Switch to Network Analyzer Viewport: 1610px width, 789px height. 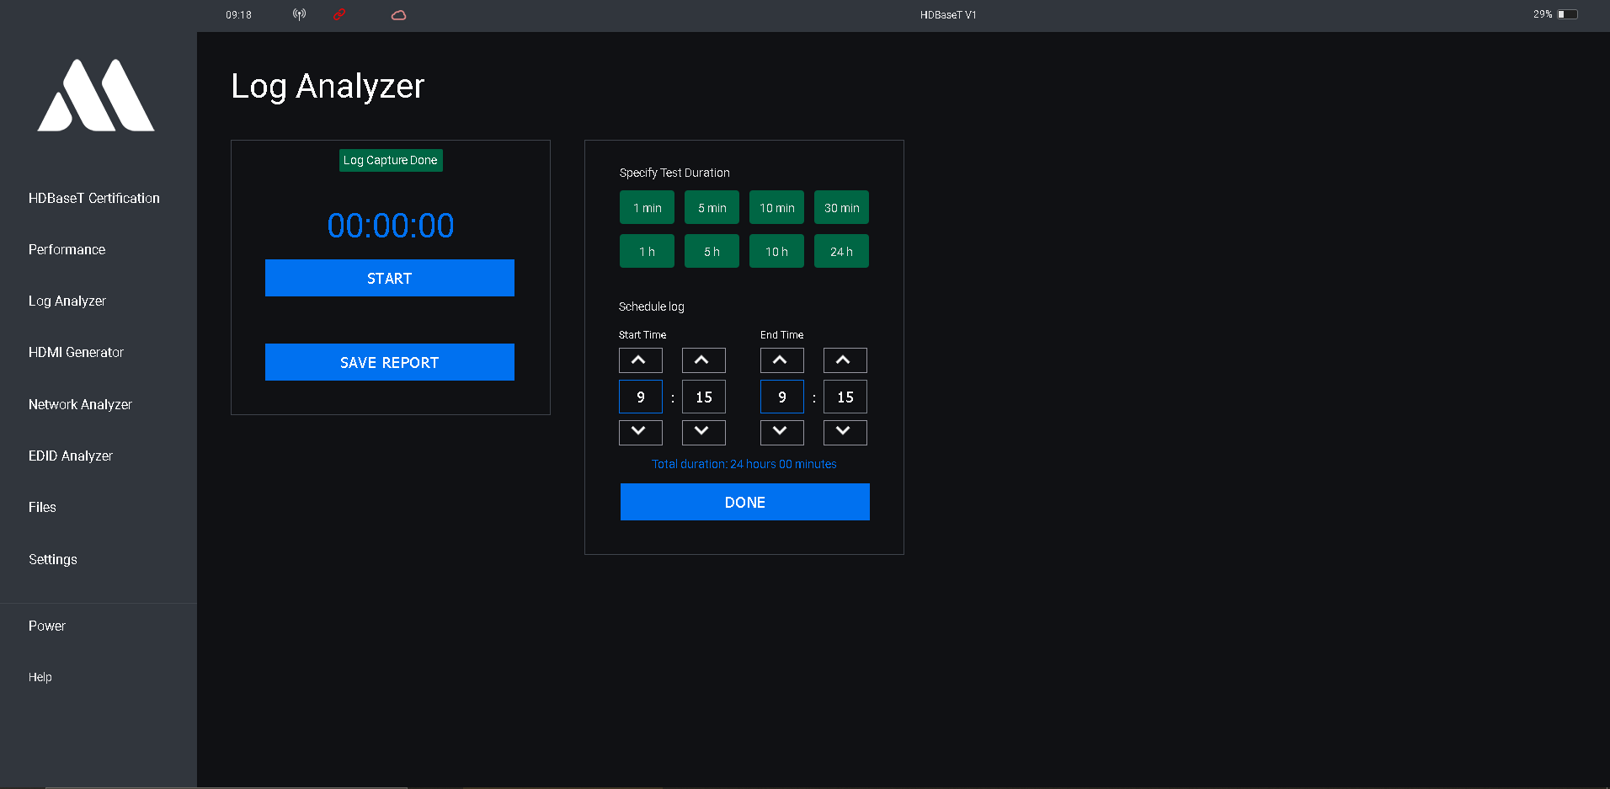point(80,405)
